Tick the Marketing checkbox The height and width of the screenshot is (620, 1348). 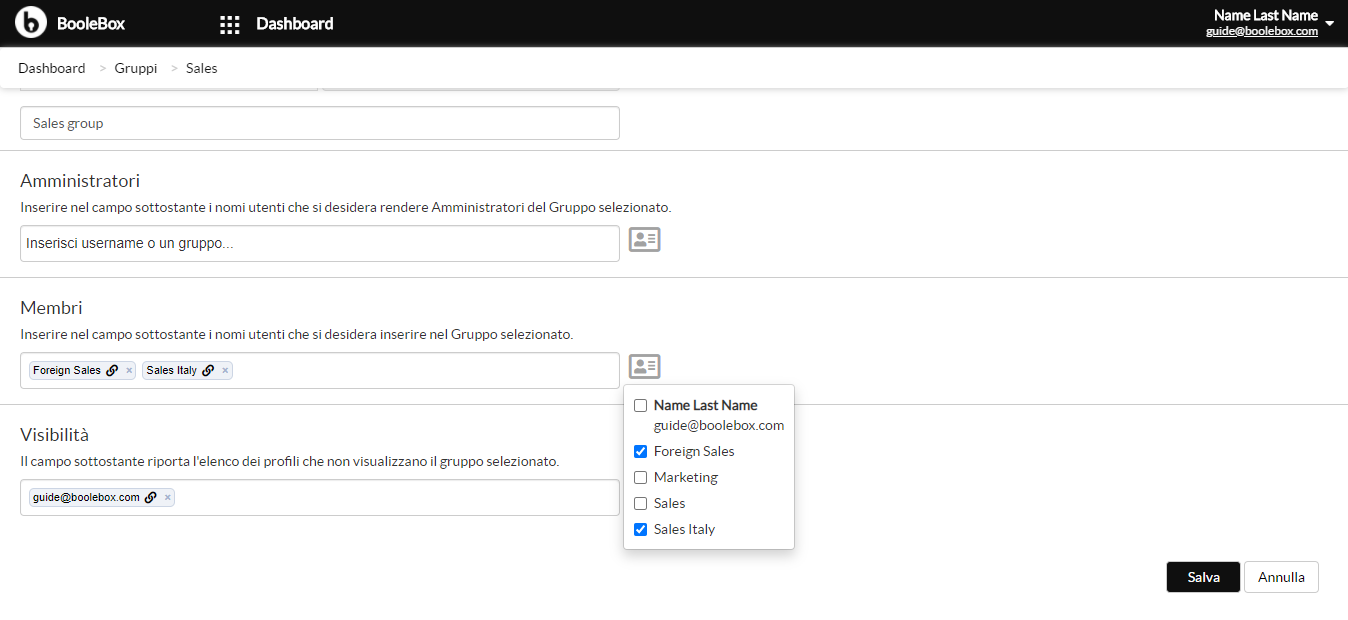click(641, 478)
